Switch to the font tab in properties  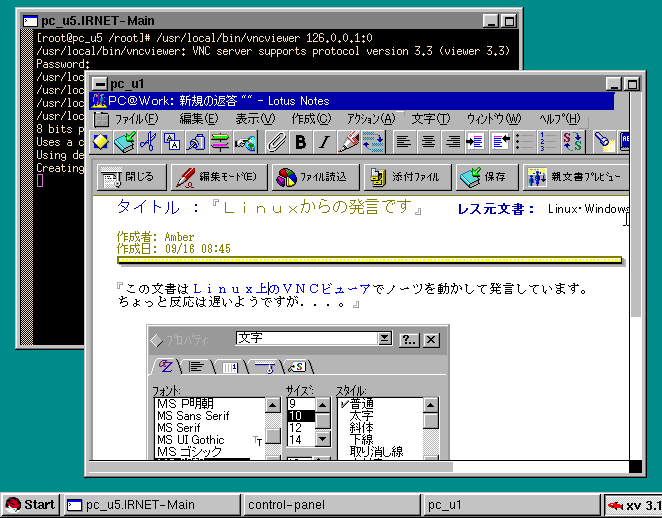(x=166, y=366)
